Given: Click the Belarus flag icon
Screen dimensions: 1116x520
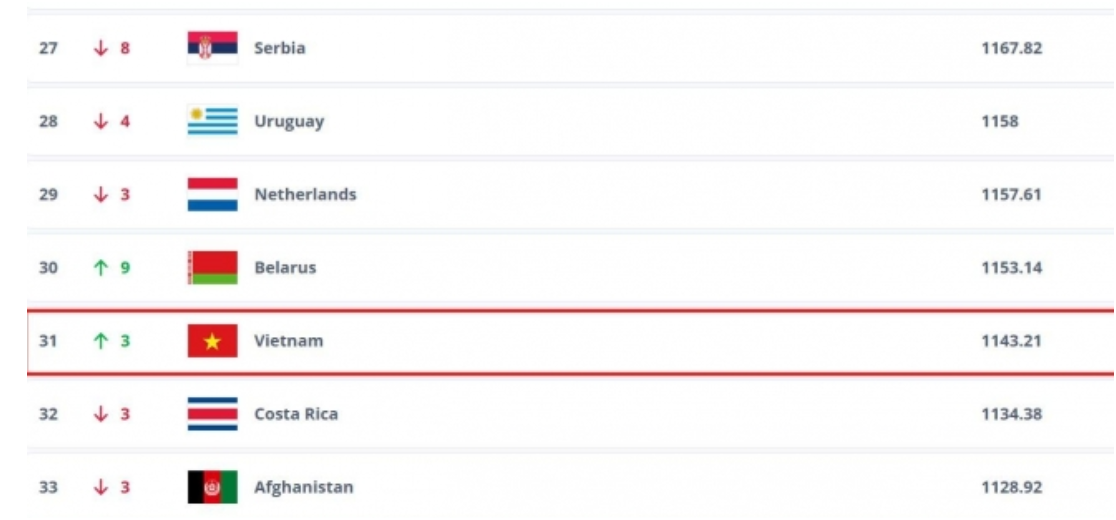Looking at the screenshot, I should (212, 267).
